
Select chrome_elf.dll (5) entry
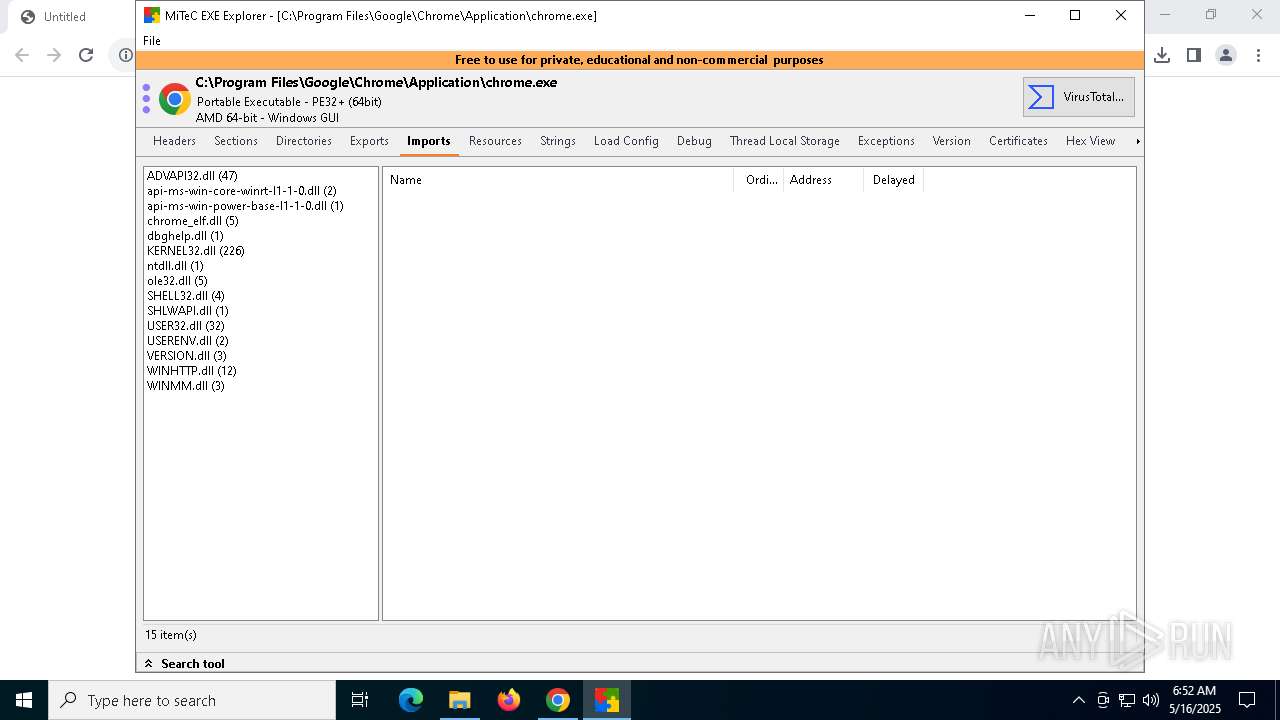pyautogui.click(x=192, y=221)
